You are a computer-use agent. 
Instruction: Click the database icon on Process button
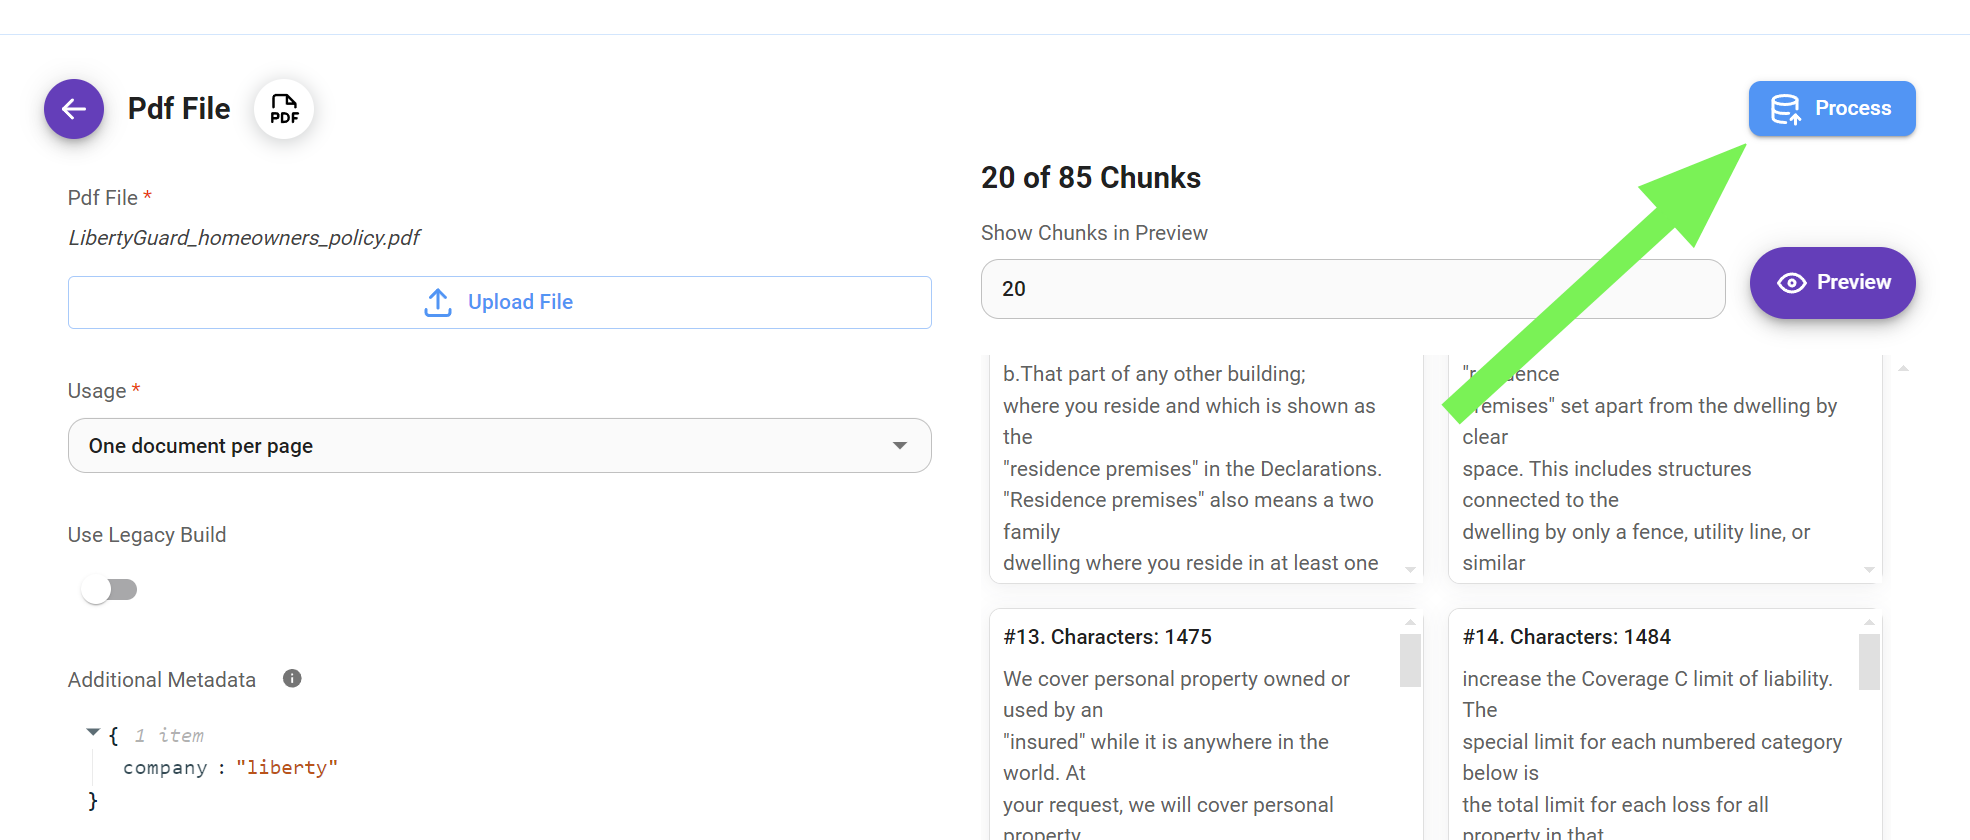click(1785, 109)
